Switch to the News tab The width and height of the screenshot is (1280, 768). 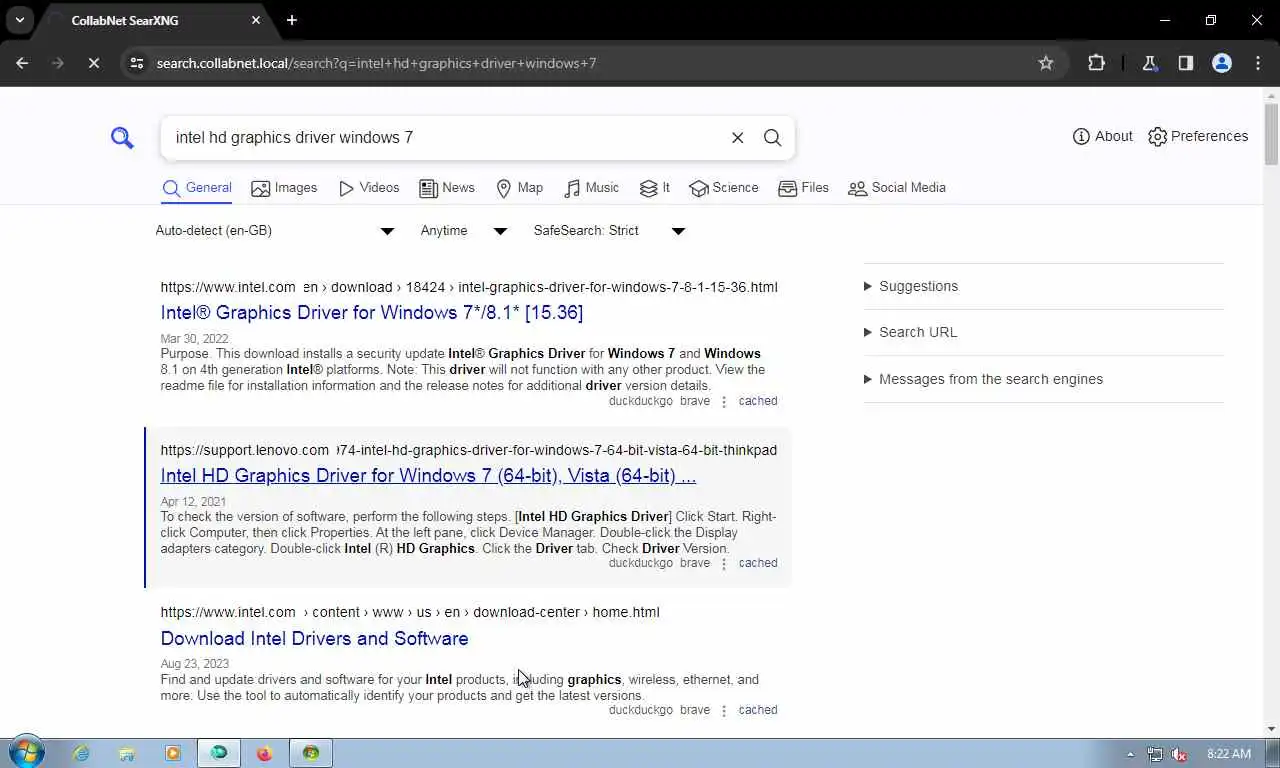(x=447, y=188)
